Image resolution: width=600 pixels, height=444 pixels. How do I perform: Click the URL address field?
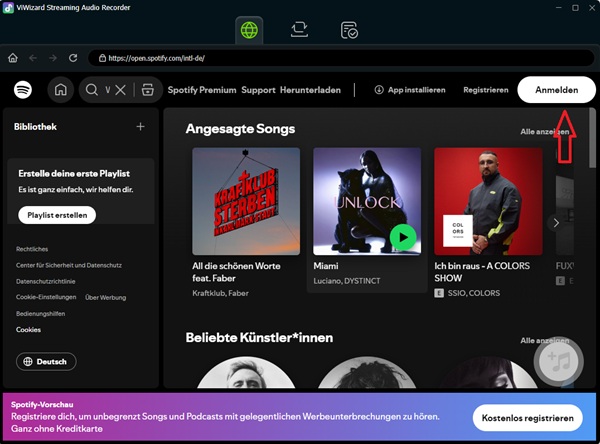click(341, 58)
